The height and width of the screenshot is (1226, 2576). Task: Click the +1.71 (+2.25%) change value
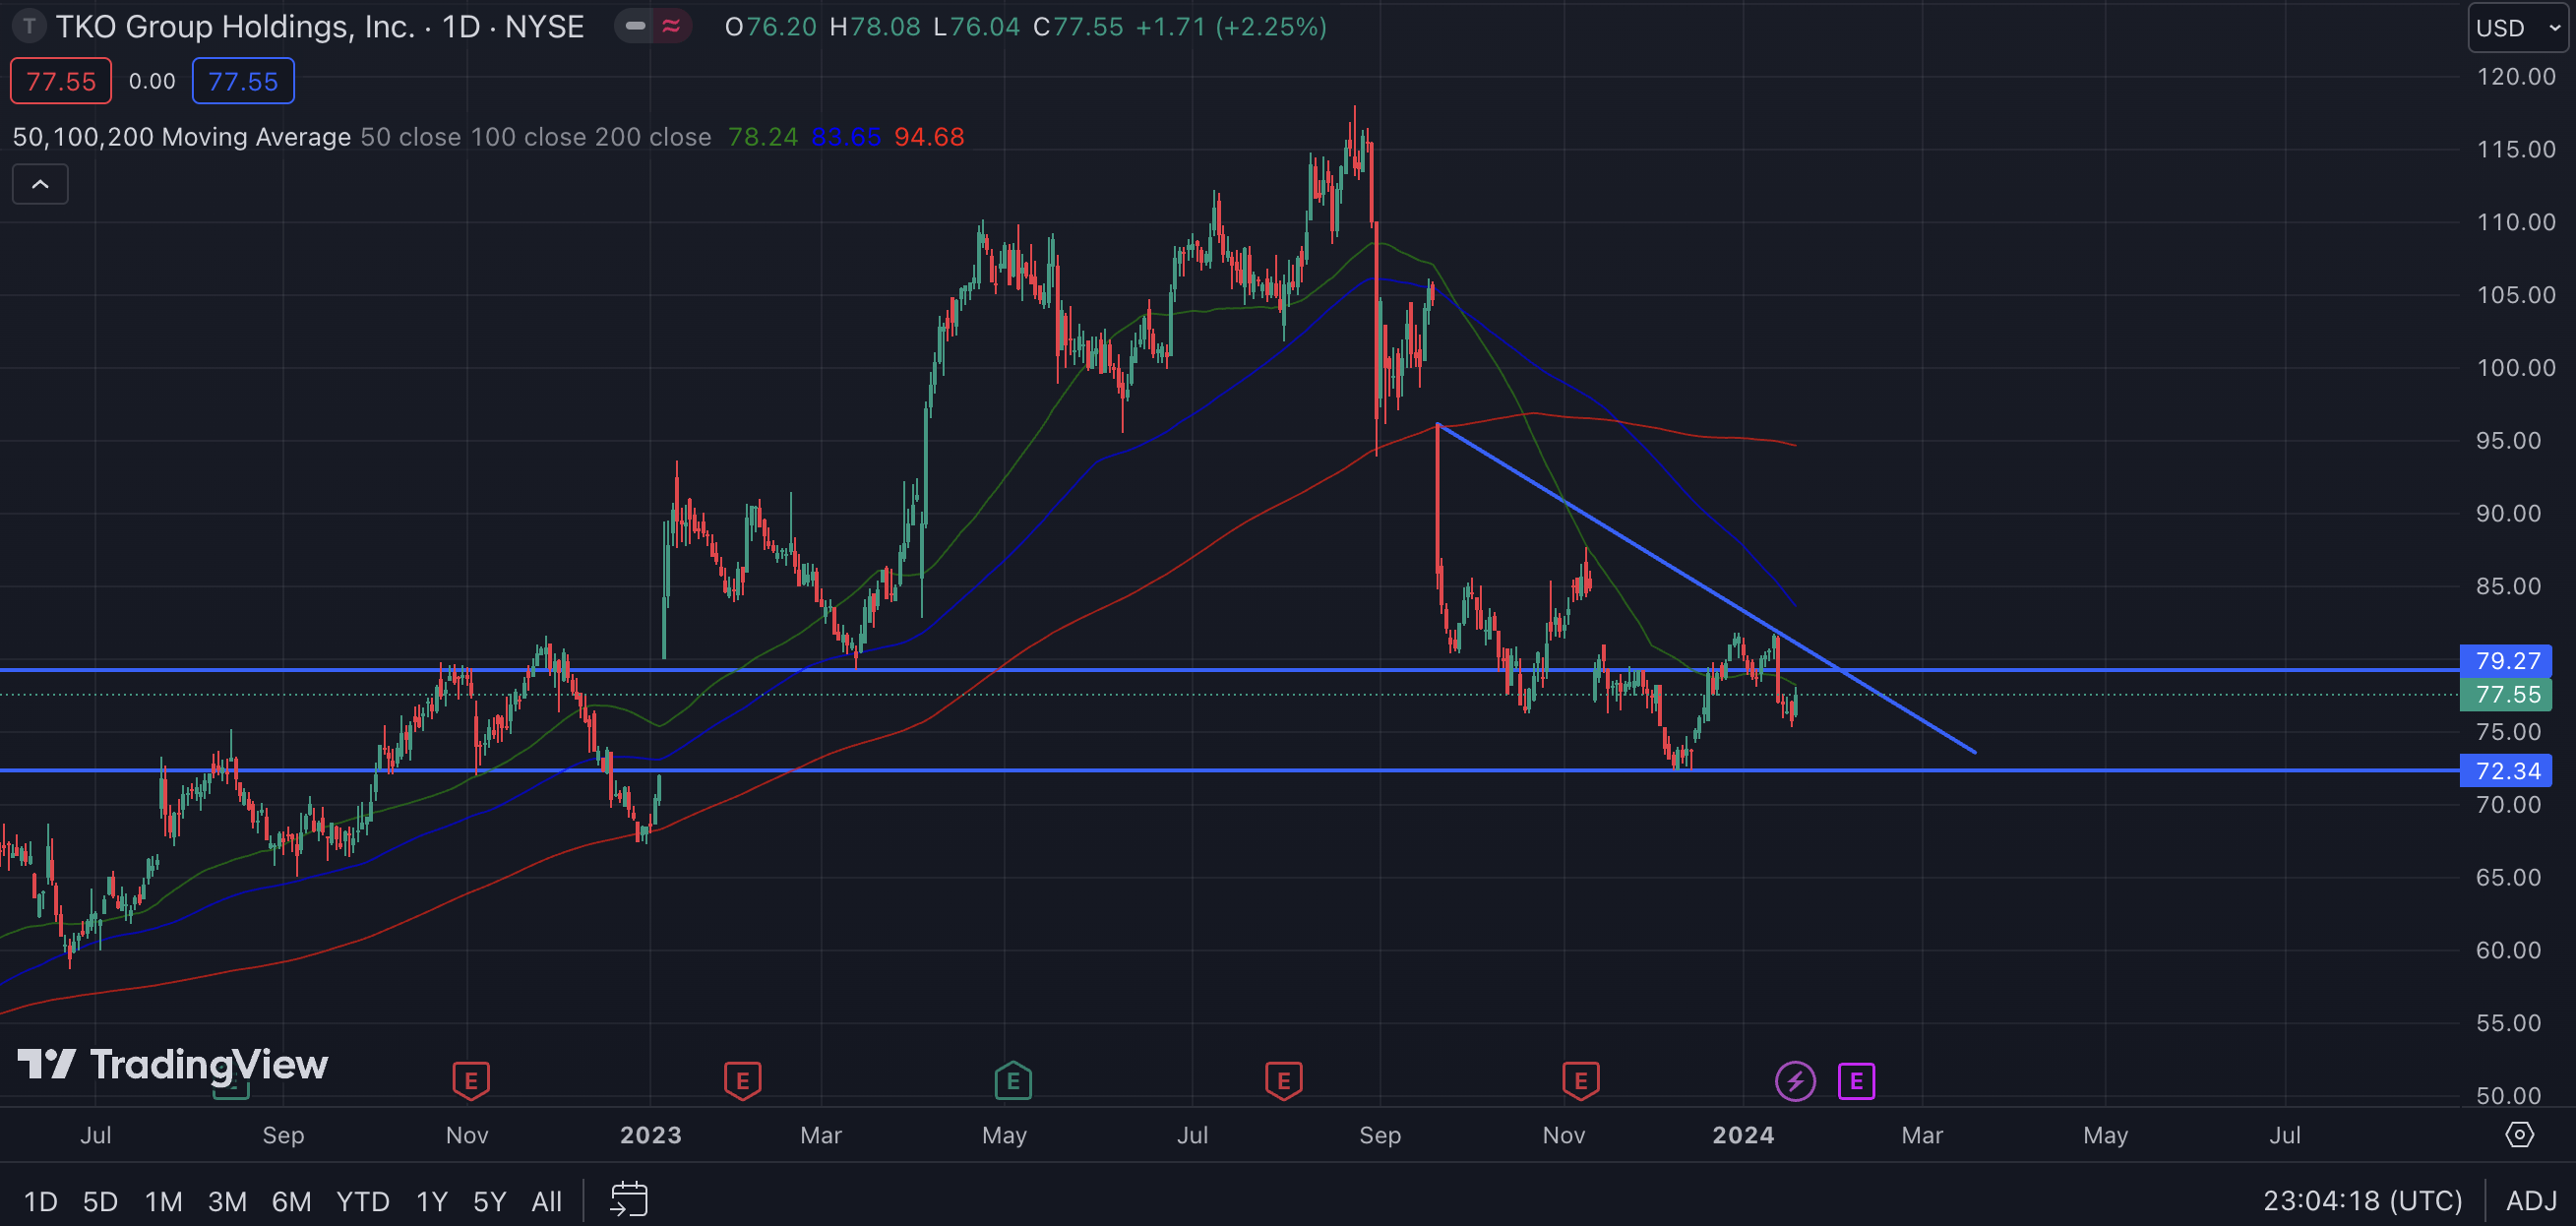(1231, 27)
